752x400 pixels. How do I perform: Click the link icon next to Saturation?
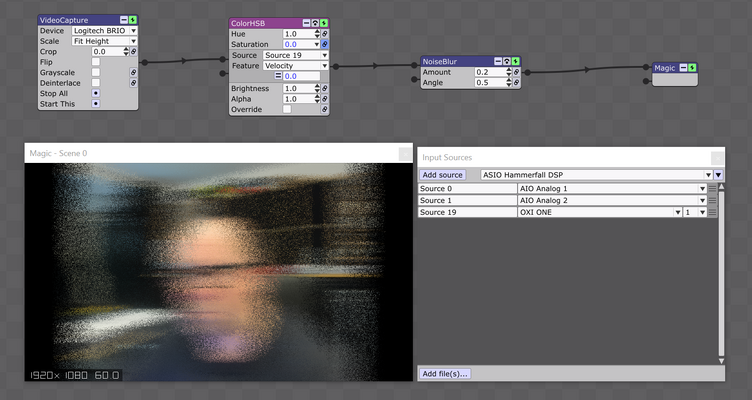click(325, 44)
